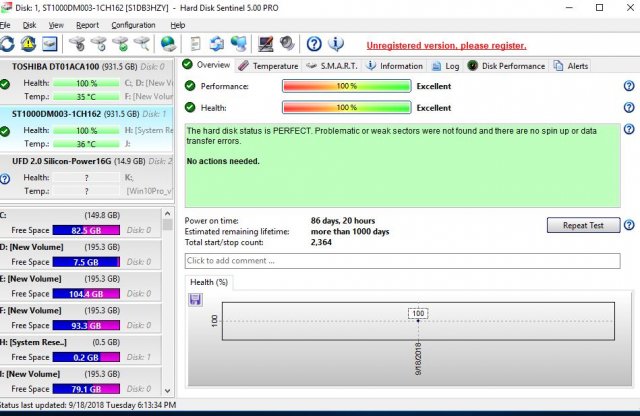Click the About info toolbar icon
Image resolution: width=640 pixels, height=416 pixels.
coord(336,44)
